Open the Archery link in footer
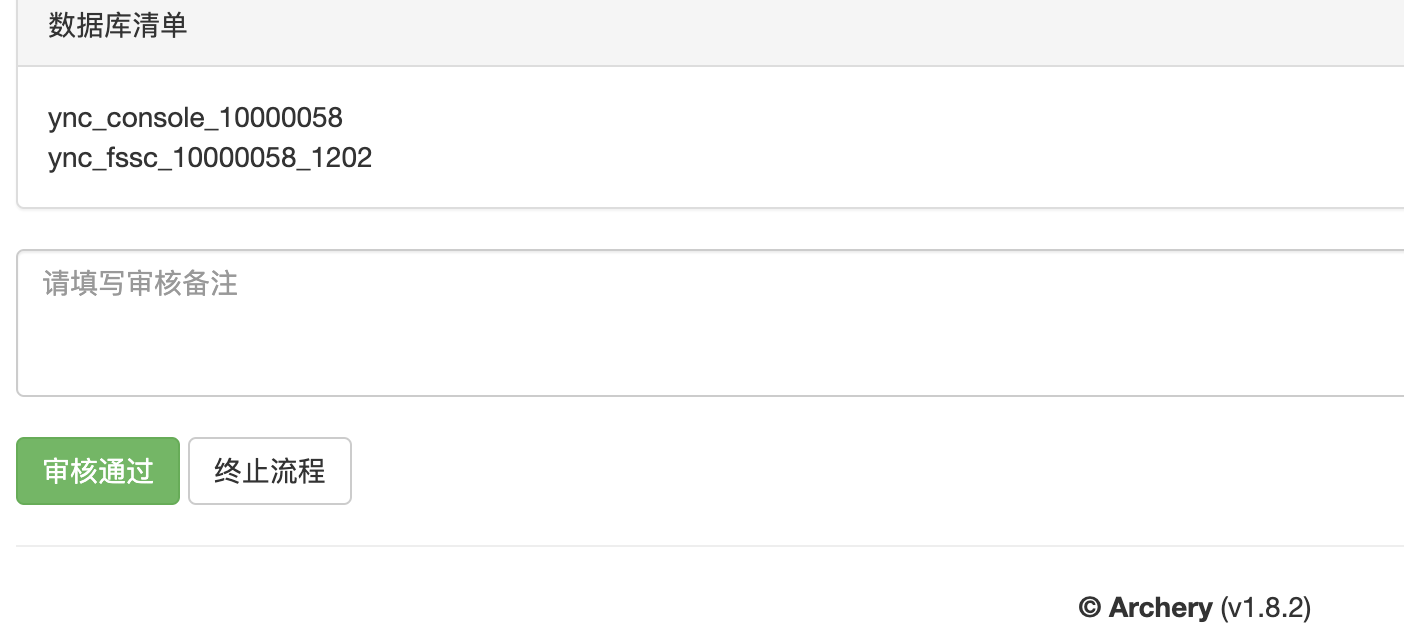 pos(1160,607)
